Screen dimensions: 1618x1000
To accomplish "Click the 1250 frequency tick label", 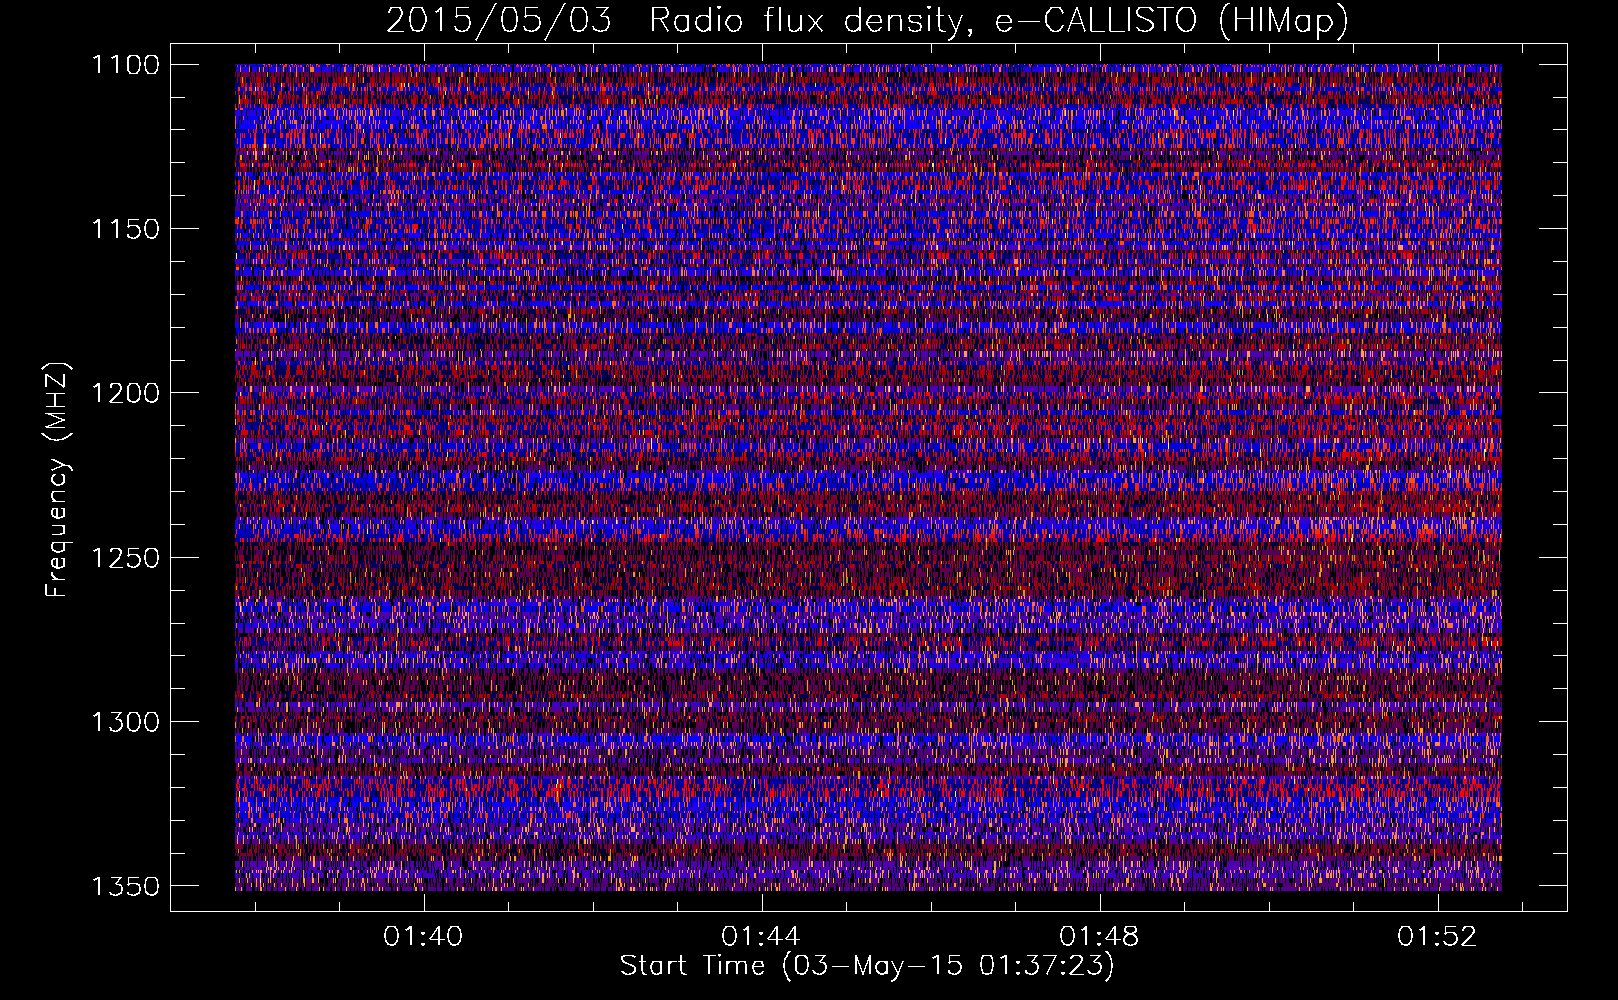I will 125,557.
